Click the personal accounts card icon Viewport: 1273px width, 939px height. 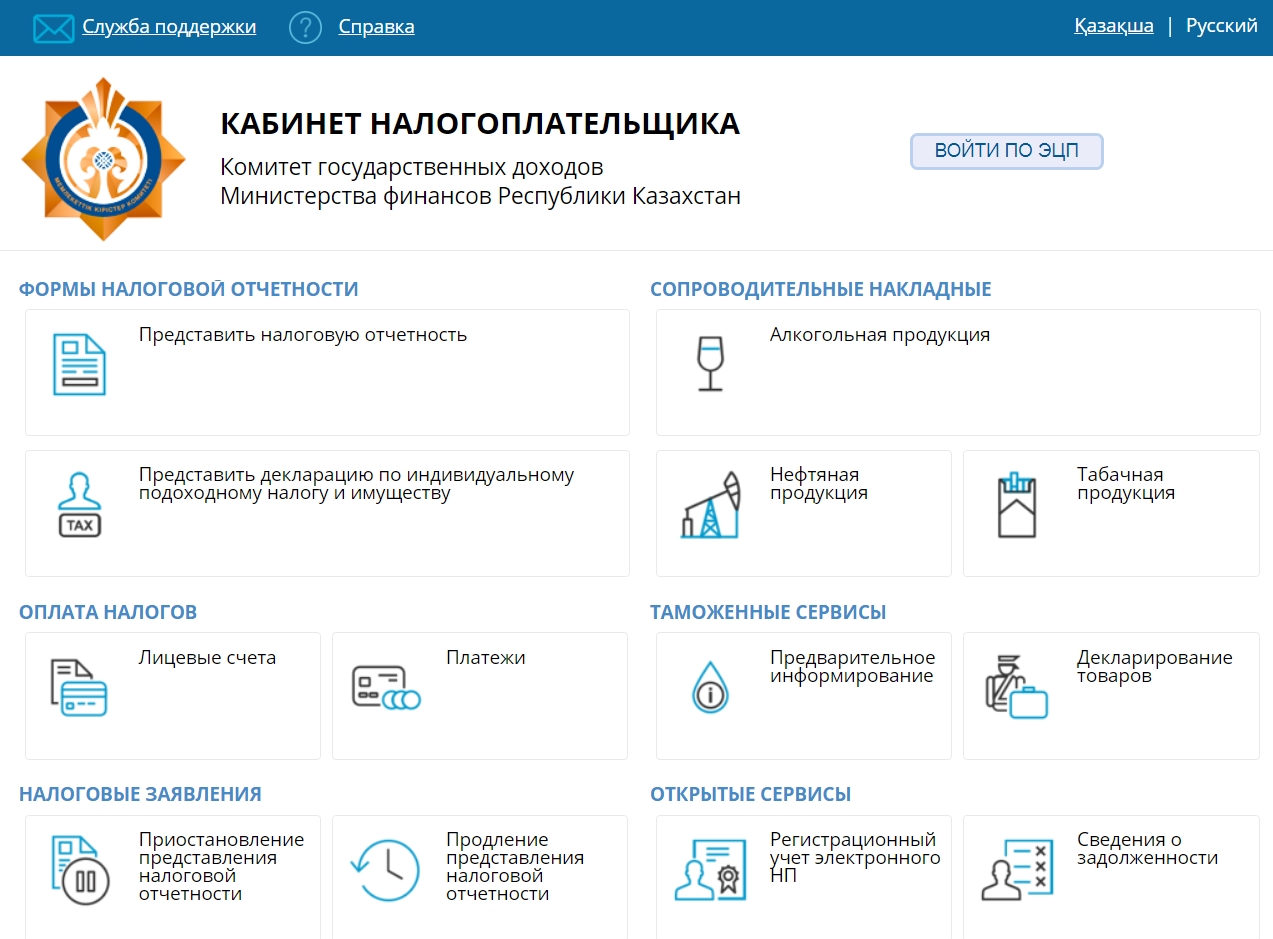pyautogui.click(x=79, y=687)
